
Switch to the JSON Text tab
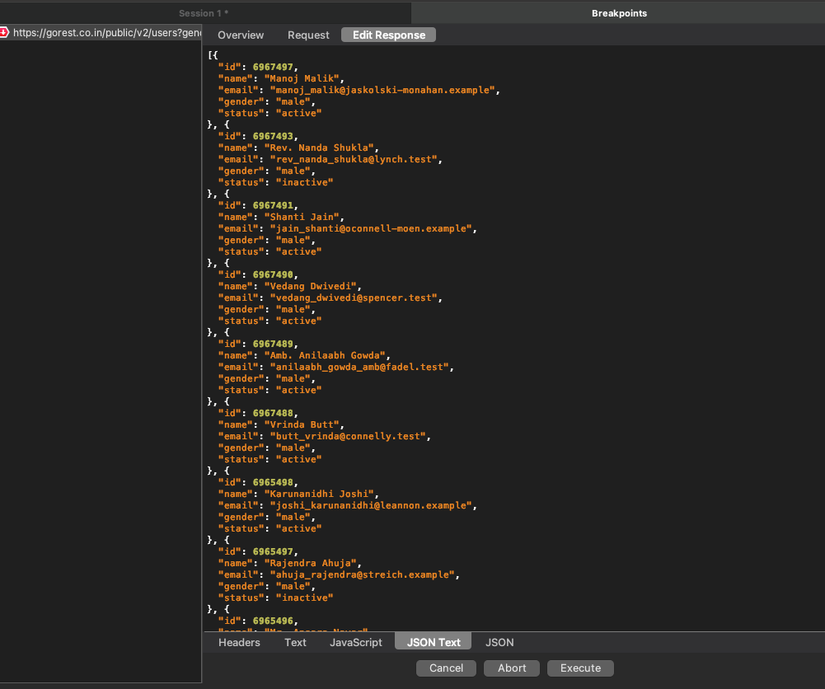click(x=432, y=642)
